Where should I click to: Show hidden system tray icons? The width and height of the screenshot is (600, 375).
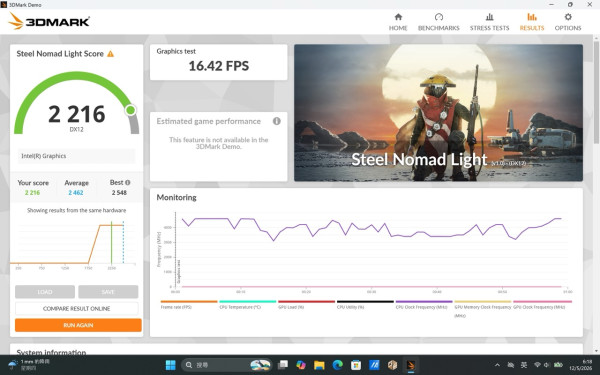(497, 365)
